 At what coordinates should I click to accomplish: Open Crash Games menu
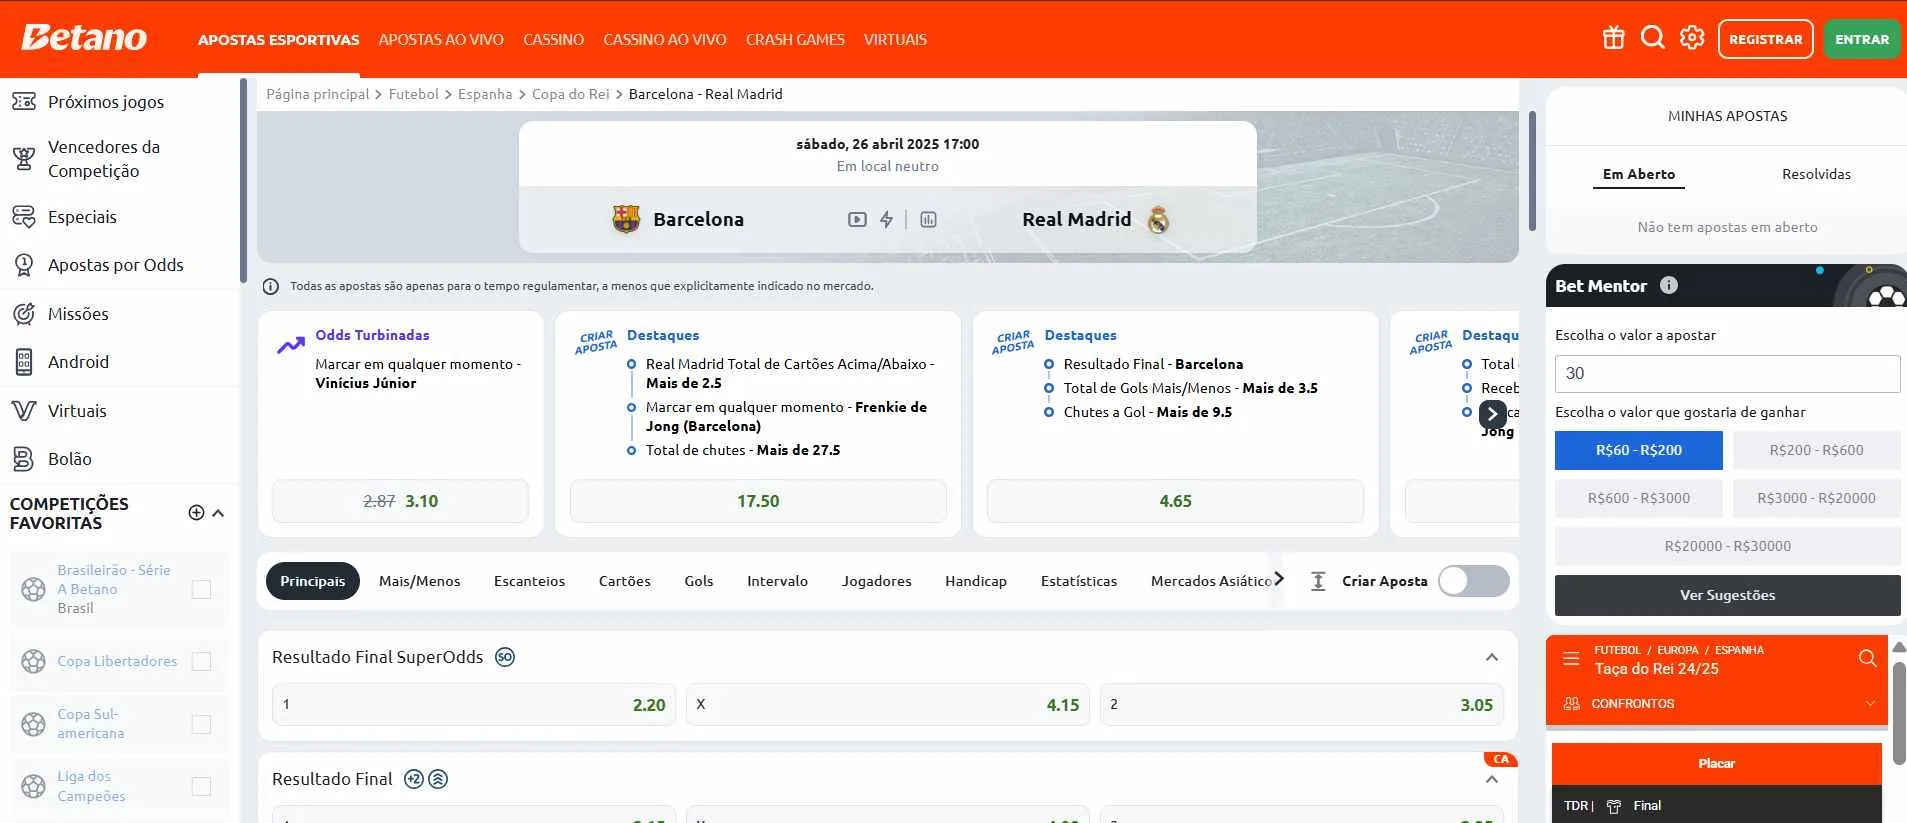pyautogui.click(x=795, y=39)
